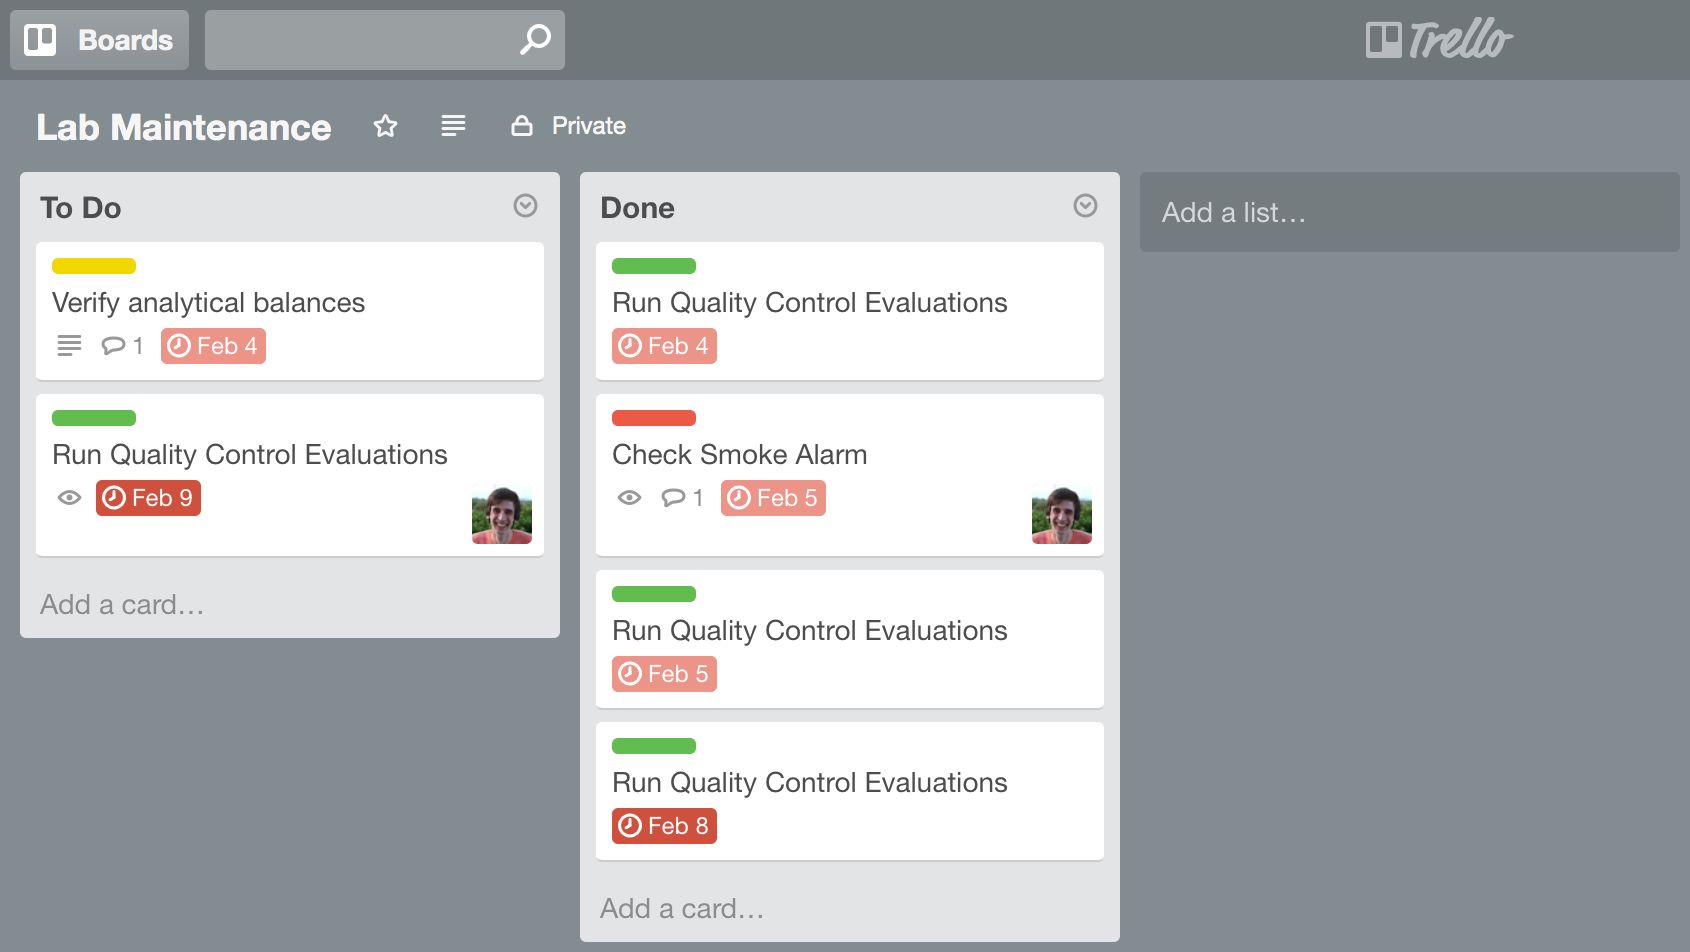Toggle watch eye on To Do Quality Control card
This screenshot has height=952, width=1690.
[69, 498]
